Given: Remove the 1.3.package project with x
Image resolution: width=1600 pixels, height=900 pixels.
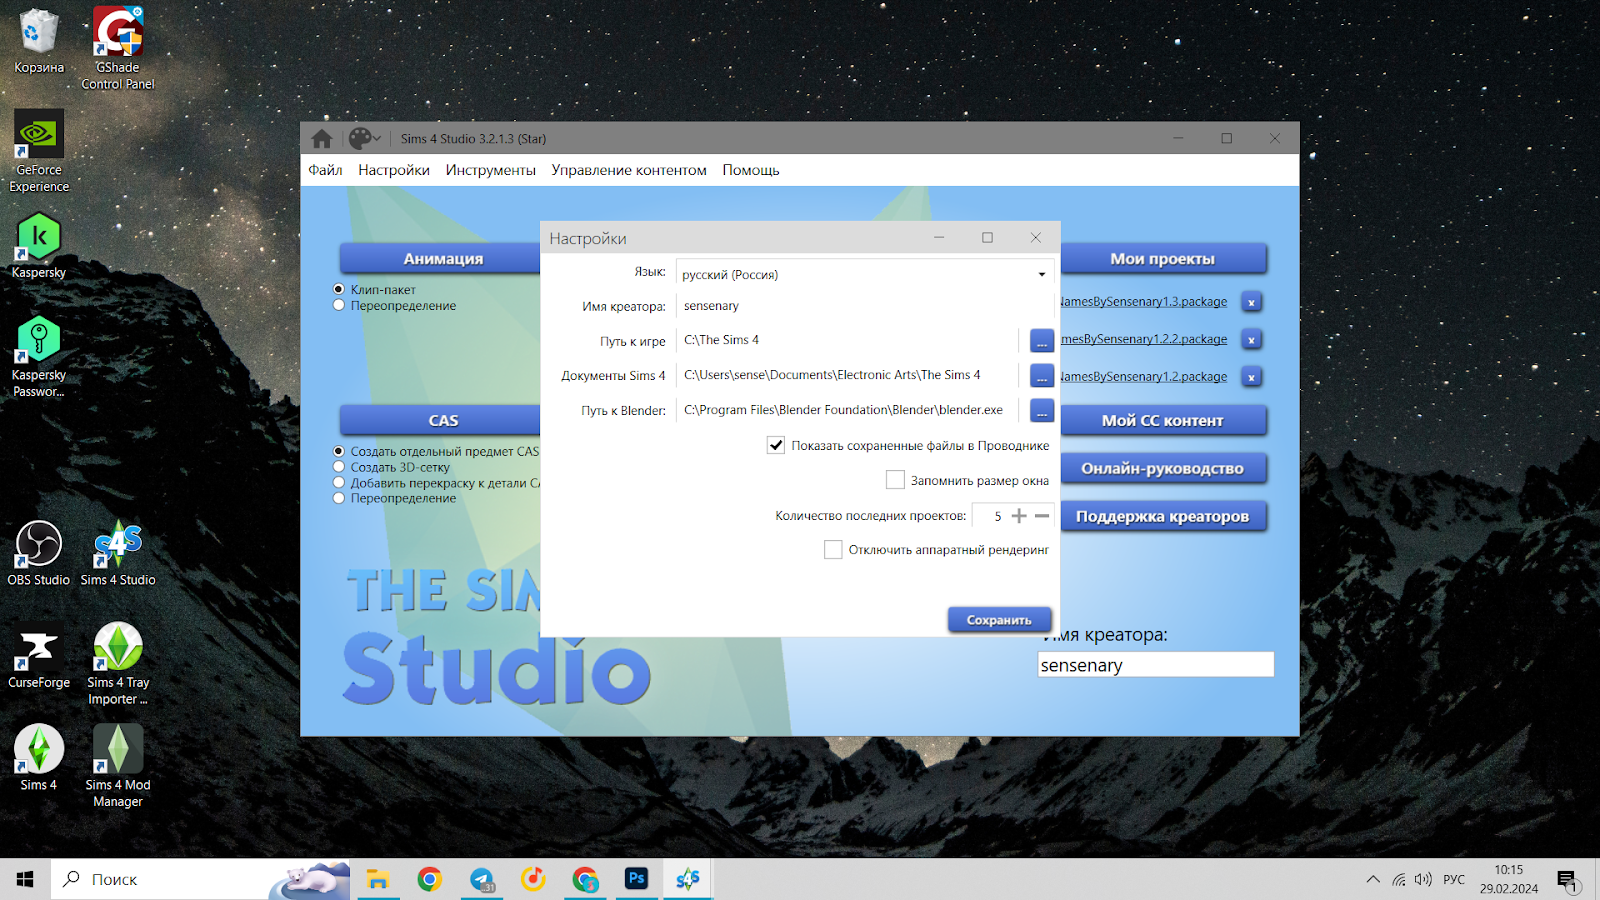Looking at the screenshot, I should point(1251,302).
